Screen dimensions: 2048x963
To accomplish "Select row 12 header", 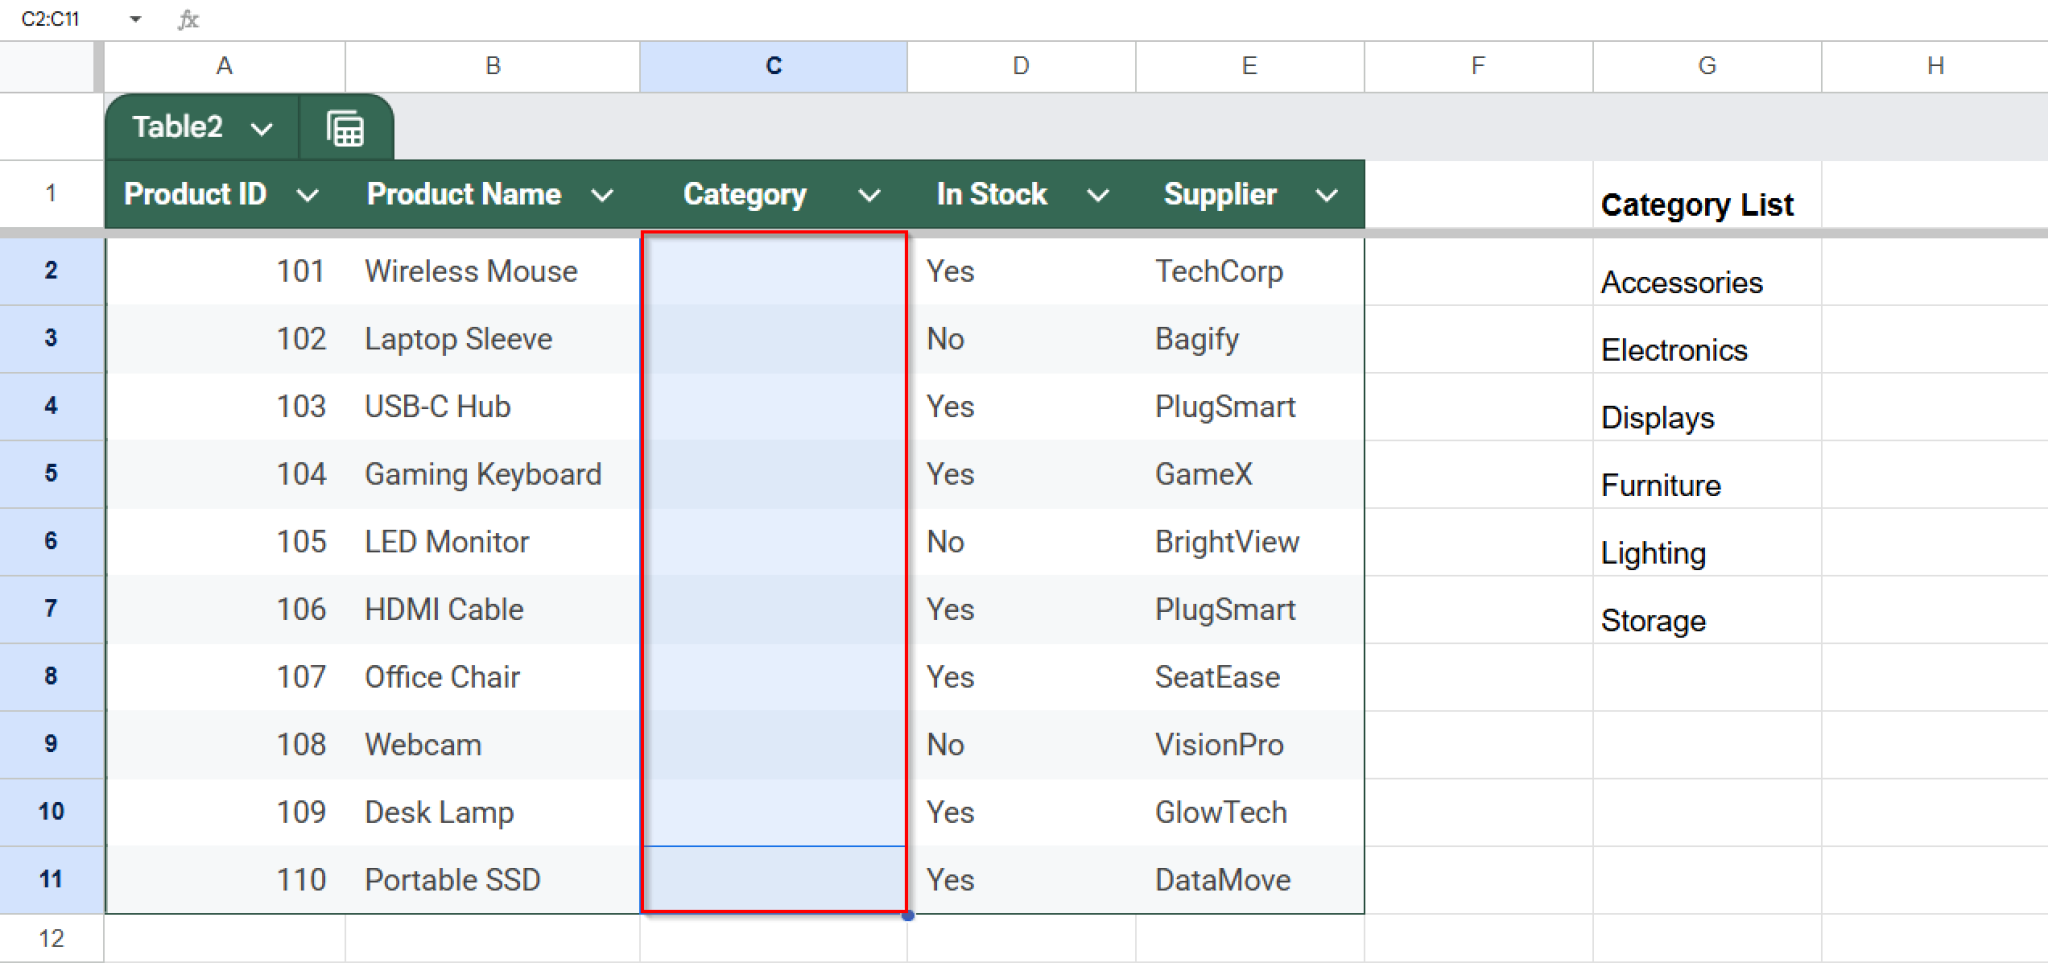I will (51, 938).
